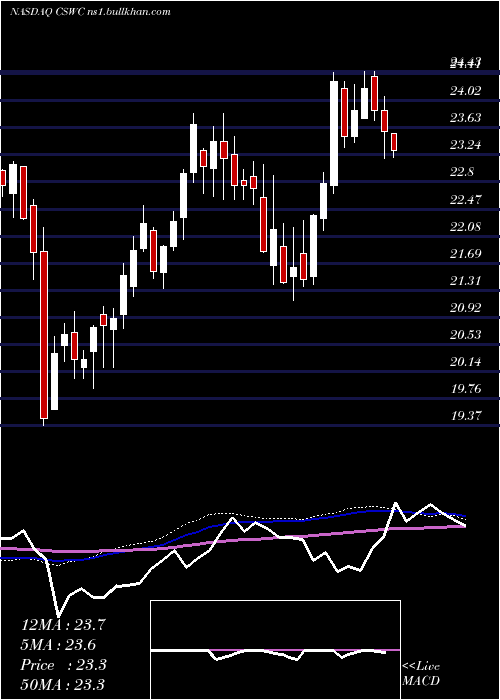Screen dimensions: 500x700
Task: Click the 20.14 price axis label
Action: point(466,362)
